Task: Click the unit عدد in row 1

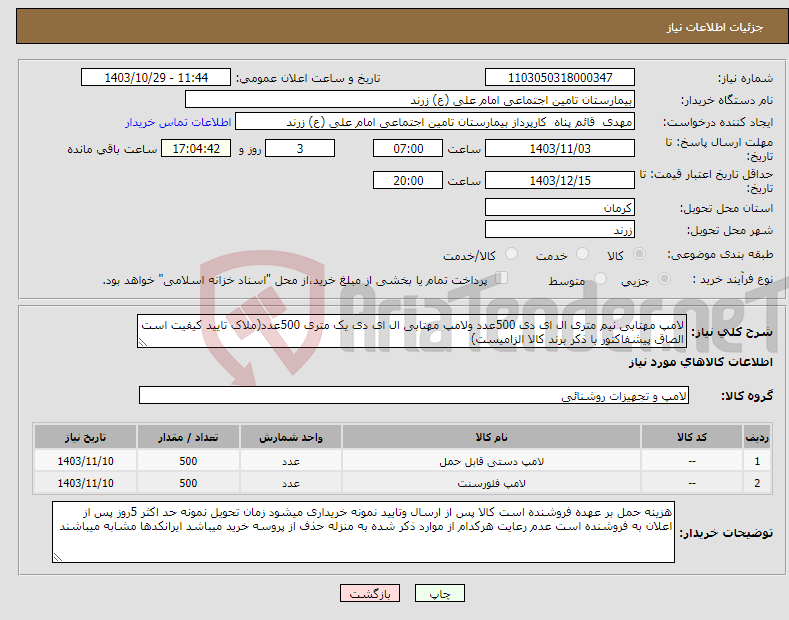Action: point(291,461)
